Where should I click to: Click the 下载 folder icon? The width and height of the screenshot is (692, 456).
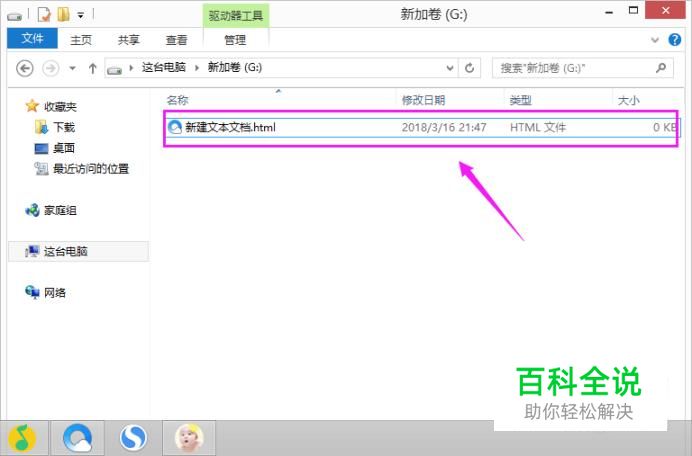41,128
